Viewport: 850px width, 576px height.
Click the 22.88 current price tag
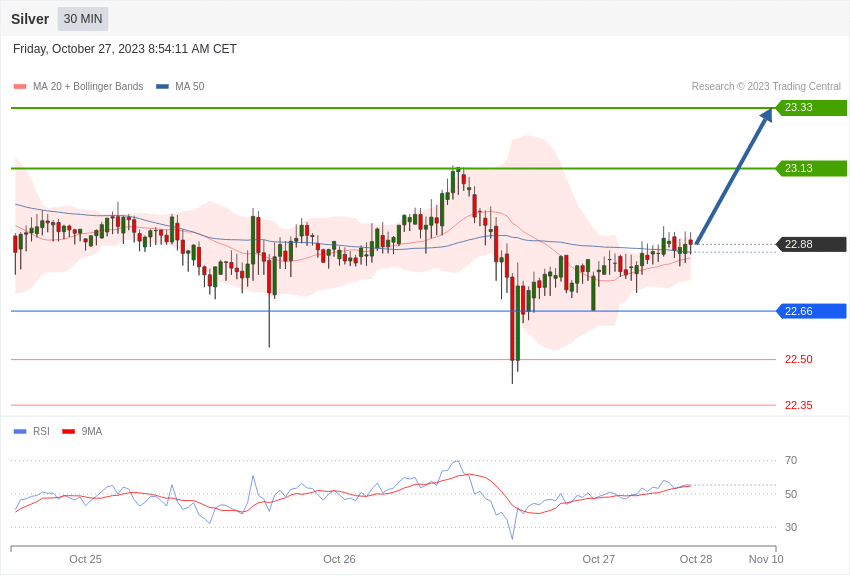(x=812, y=244)
